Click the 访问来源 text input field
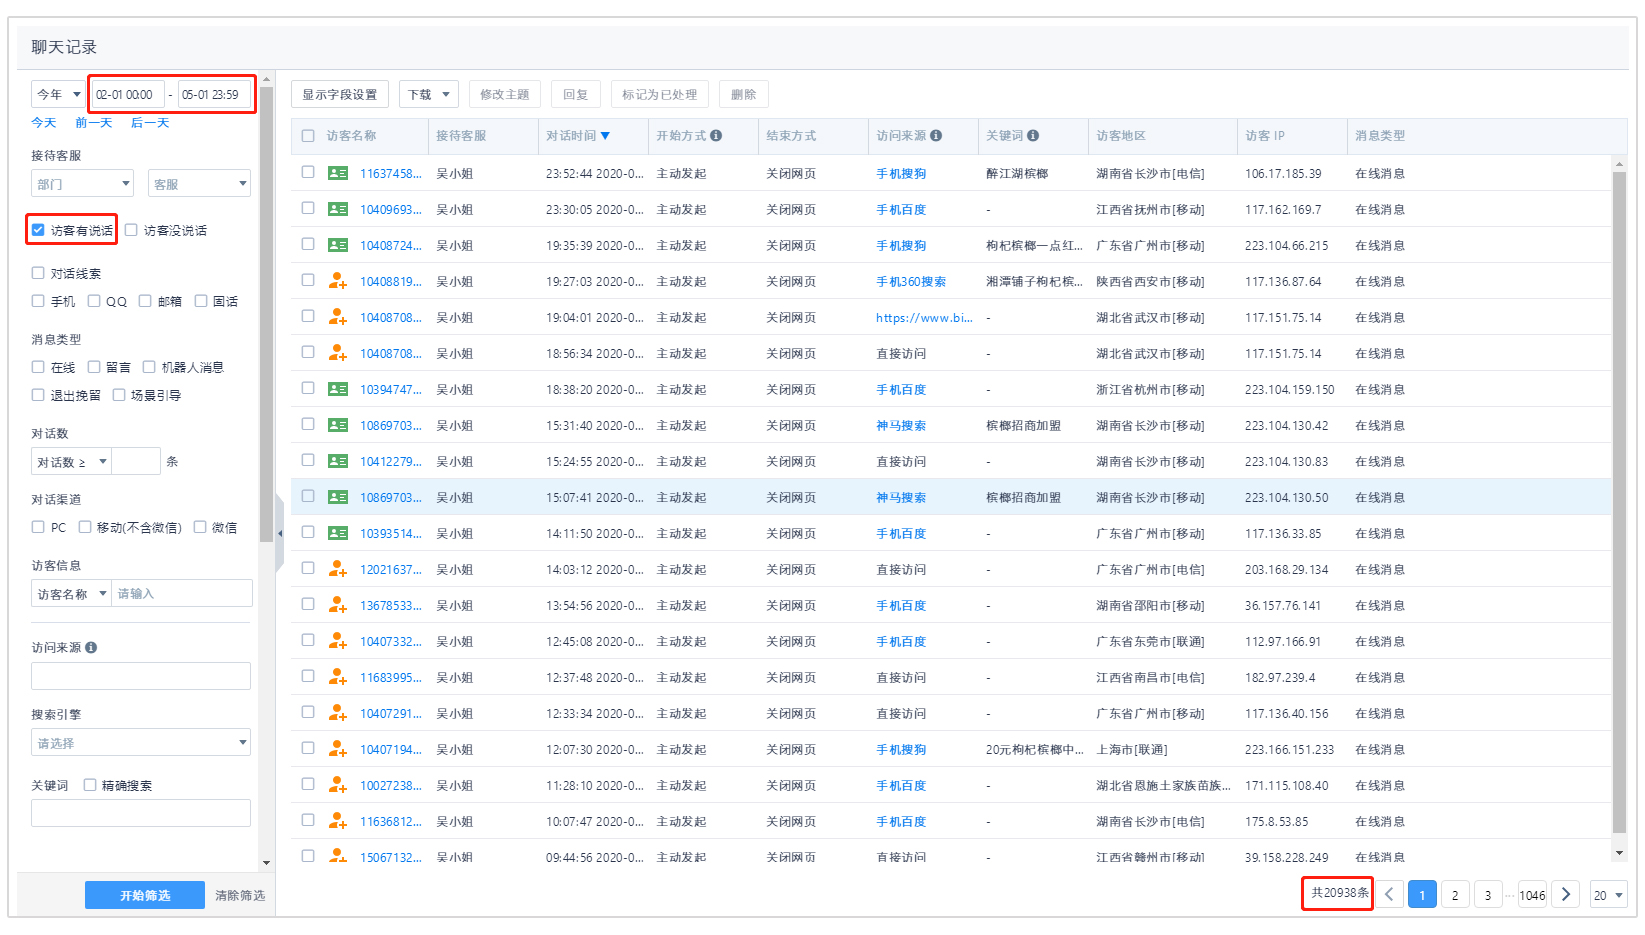The image size is (1645, 935). click(x=141, y=676)
